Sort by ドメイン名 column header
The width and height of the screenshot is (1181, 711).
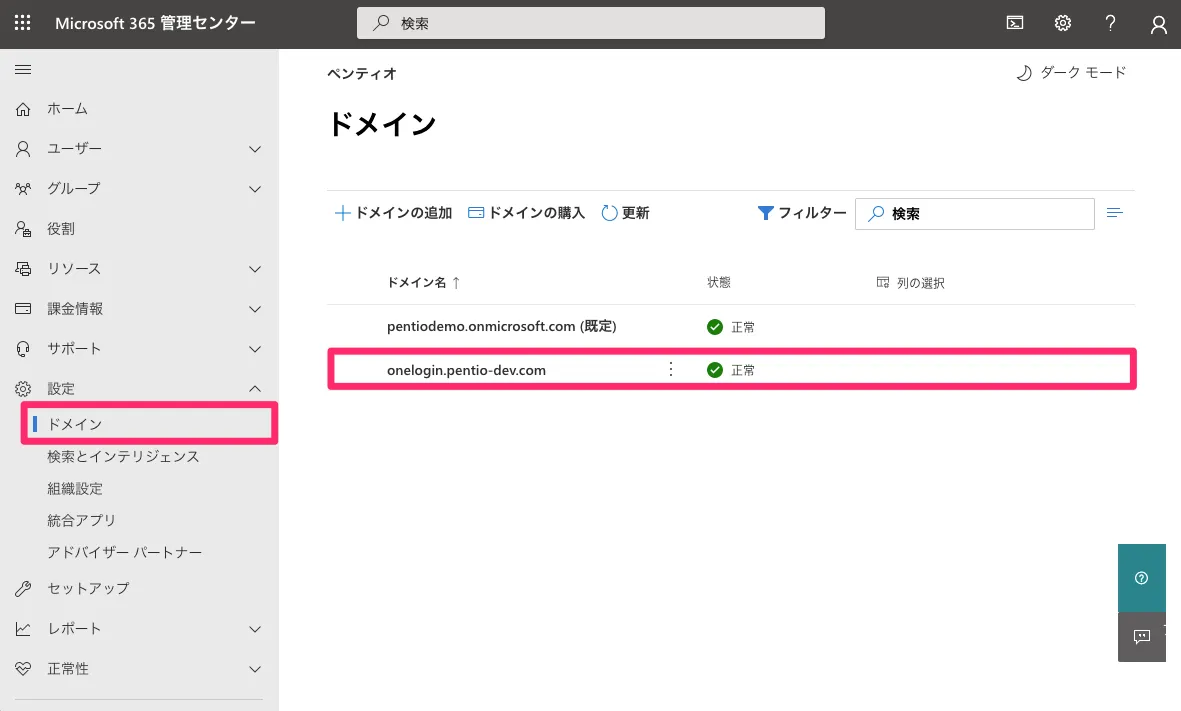pyautogui.click(x=417, y=283)
